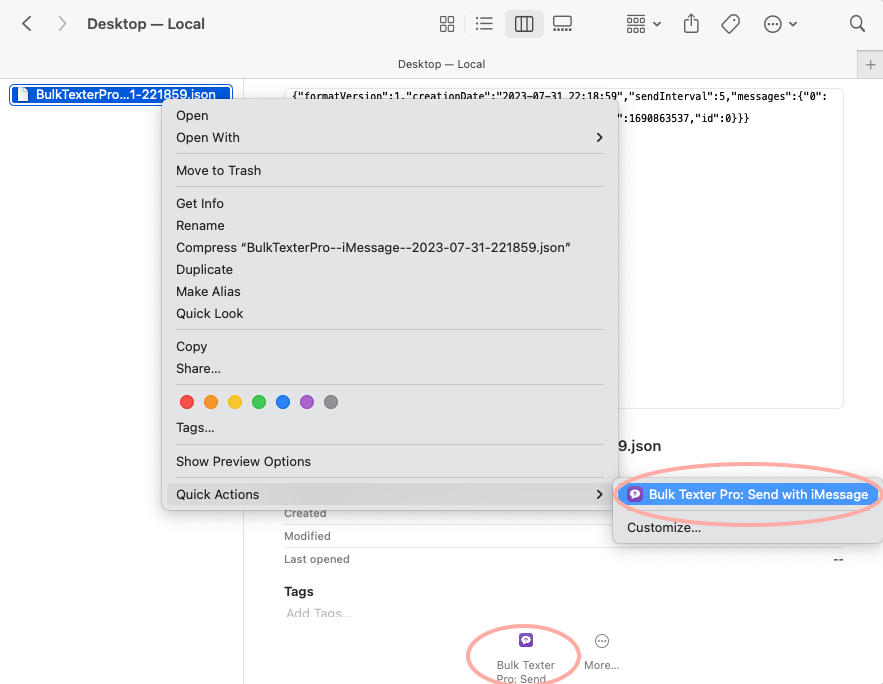The width and height of the screenshot is (883, 684).
Task: Open the More actions dropdown menu
Action: (x=780, y=23)
